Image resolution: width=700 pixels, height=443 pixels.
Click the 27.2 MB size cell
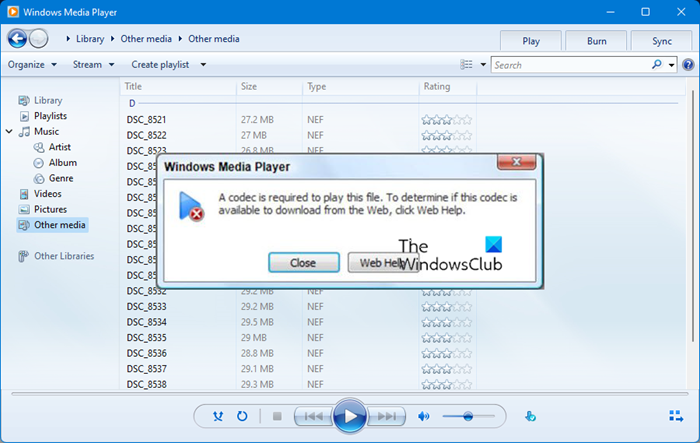[x=257, y=120]
